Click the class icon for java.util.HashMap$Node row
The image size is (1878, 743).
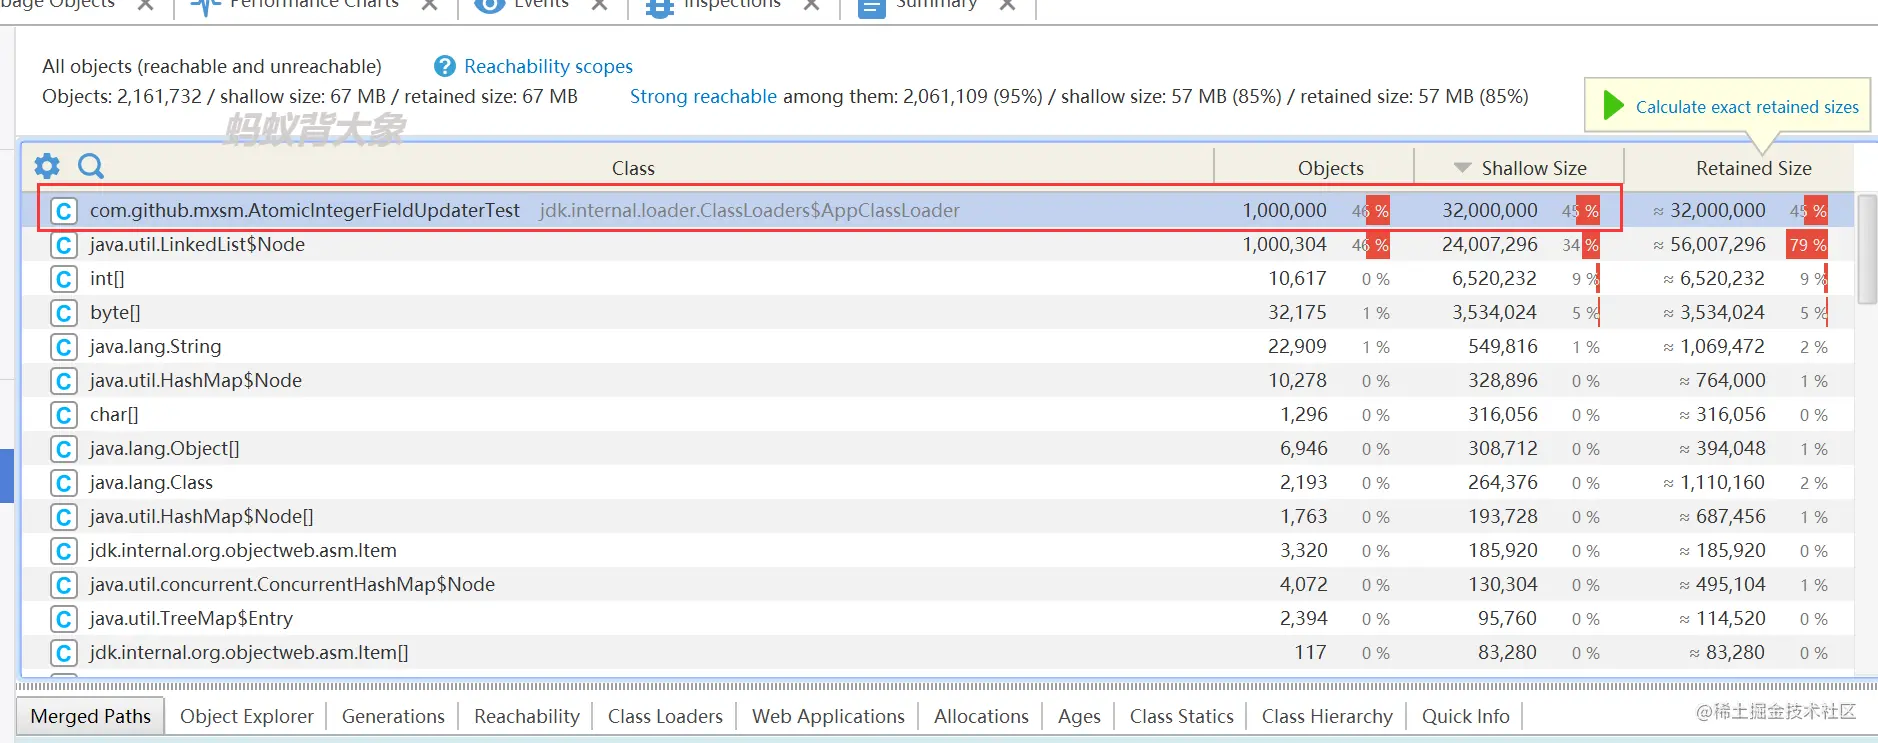click(64, 381)
